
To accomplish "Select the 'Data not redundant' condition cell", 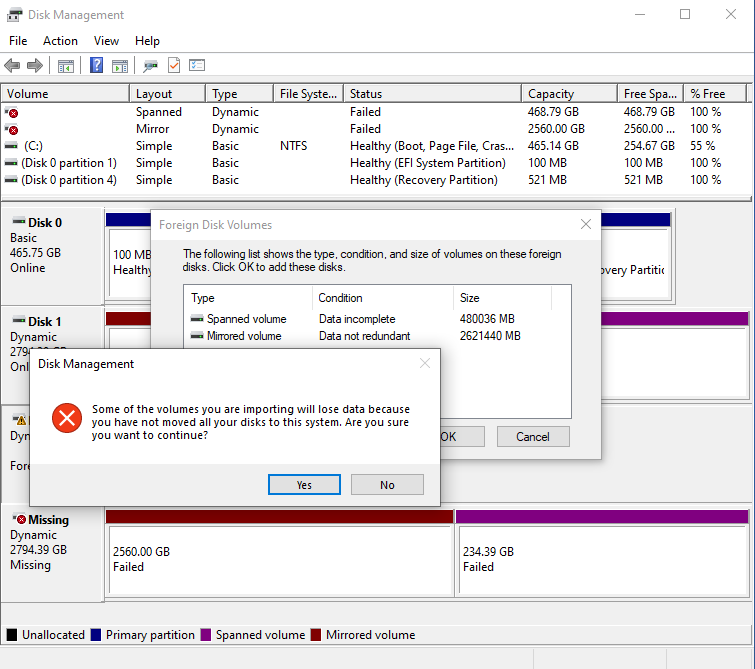I will coord(364,336).
